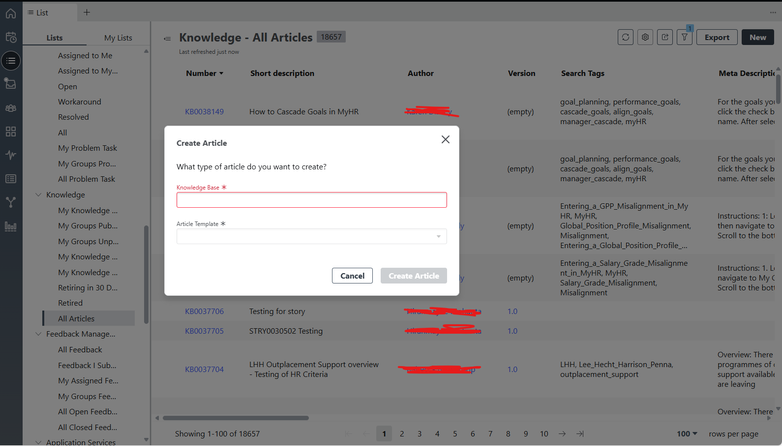Click the analytics bar chart sidebar icon
The width and height of the screenshot is (782, 446).
click(10, 226)
